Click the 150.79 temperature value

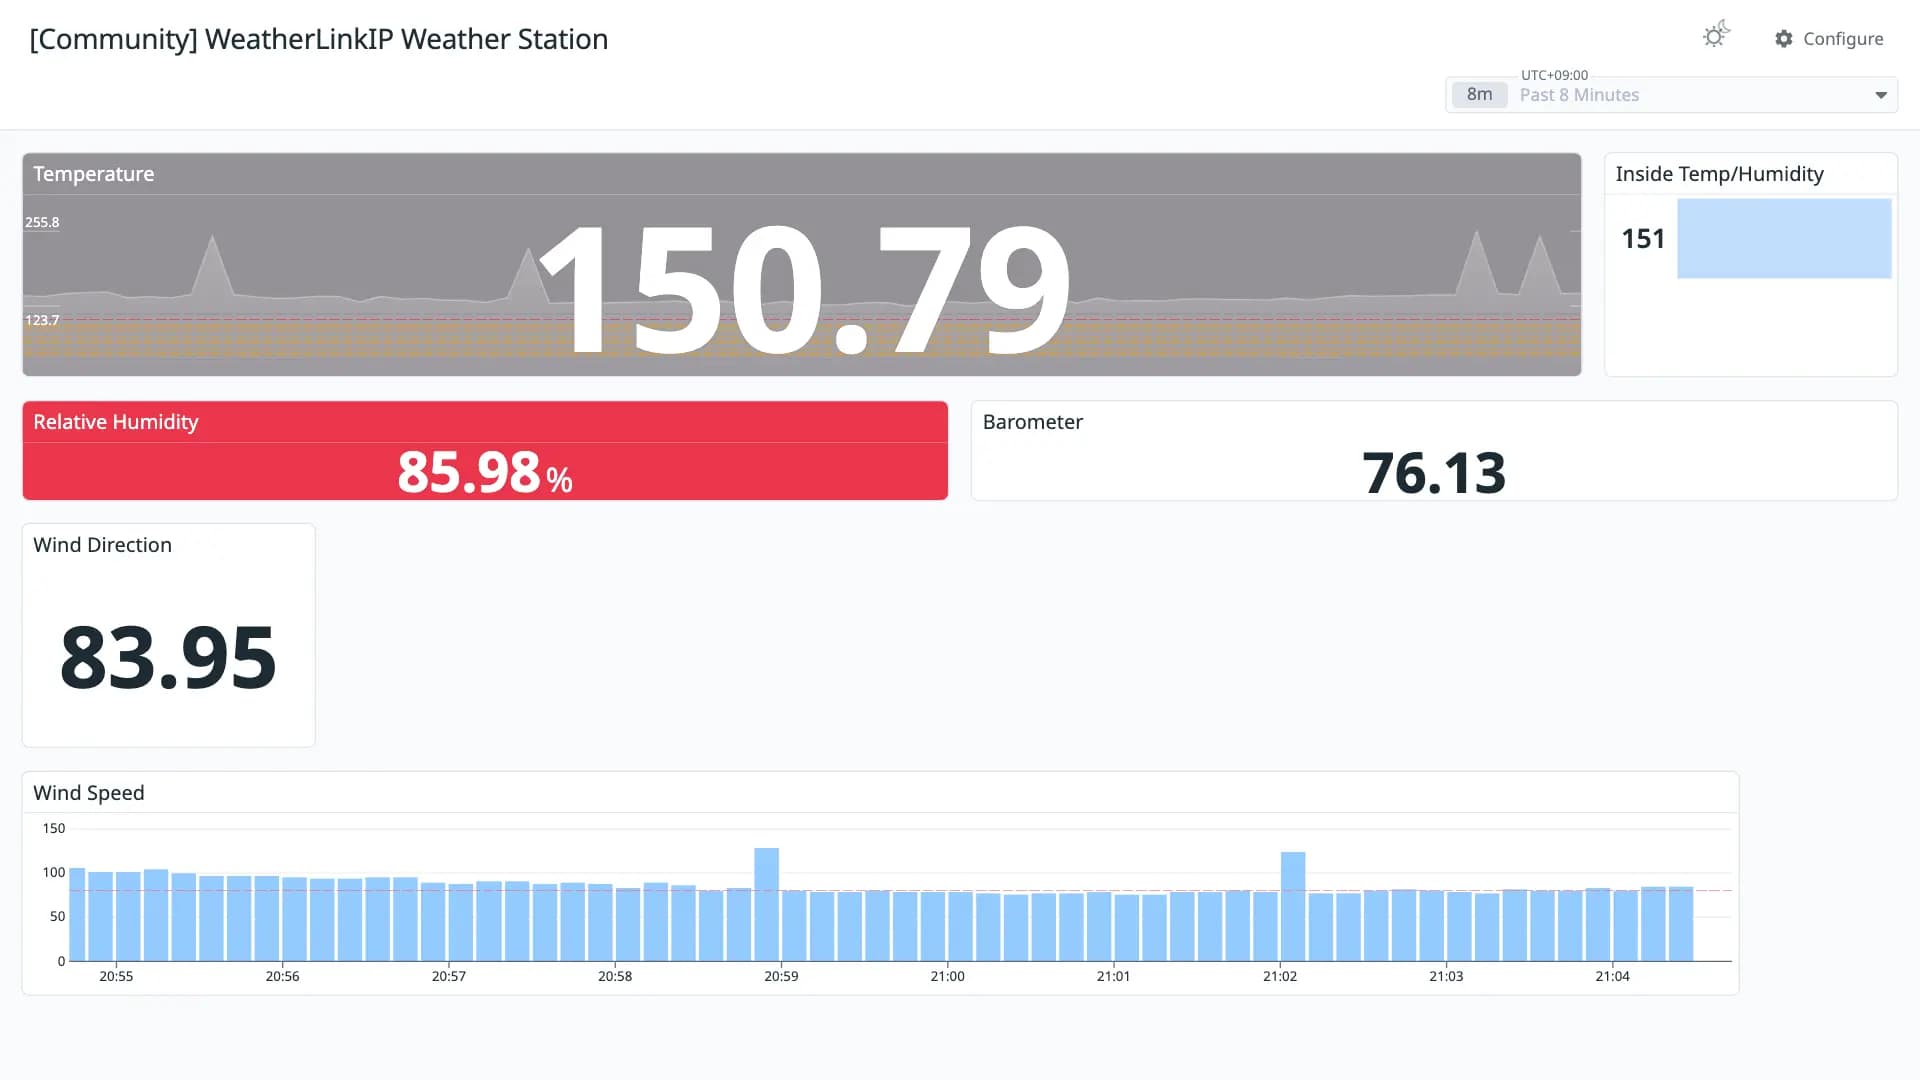click(806, 290)
